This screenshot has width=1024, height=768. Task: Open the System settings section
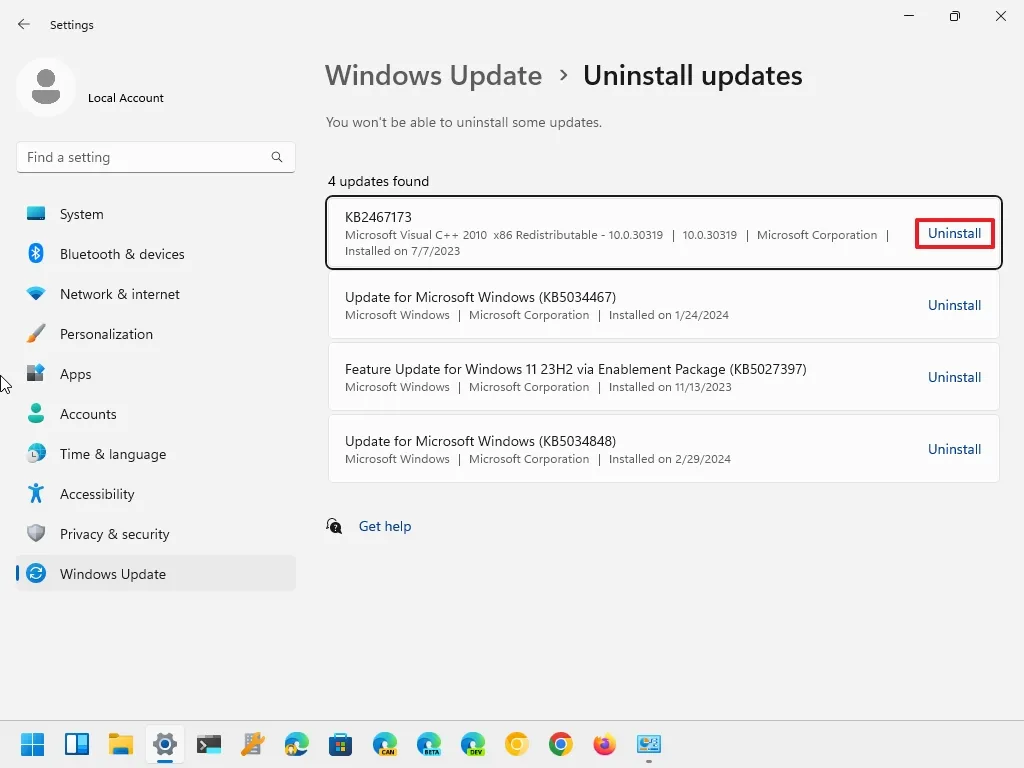81,214
